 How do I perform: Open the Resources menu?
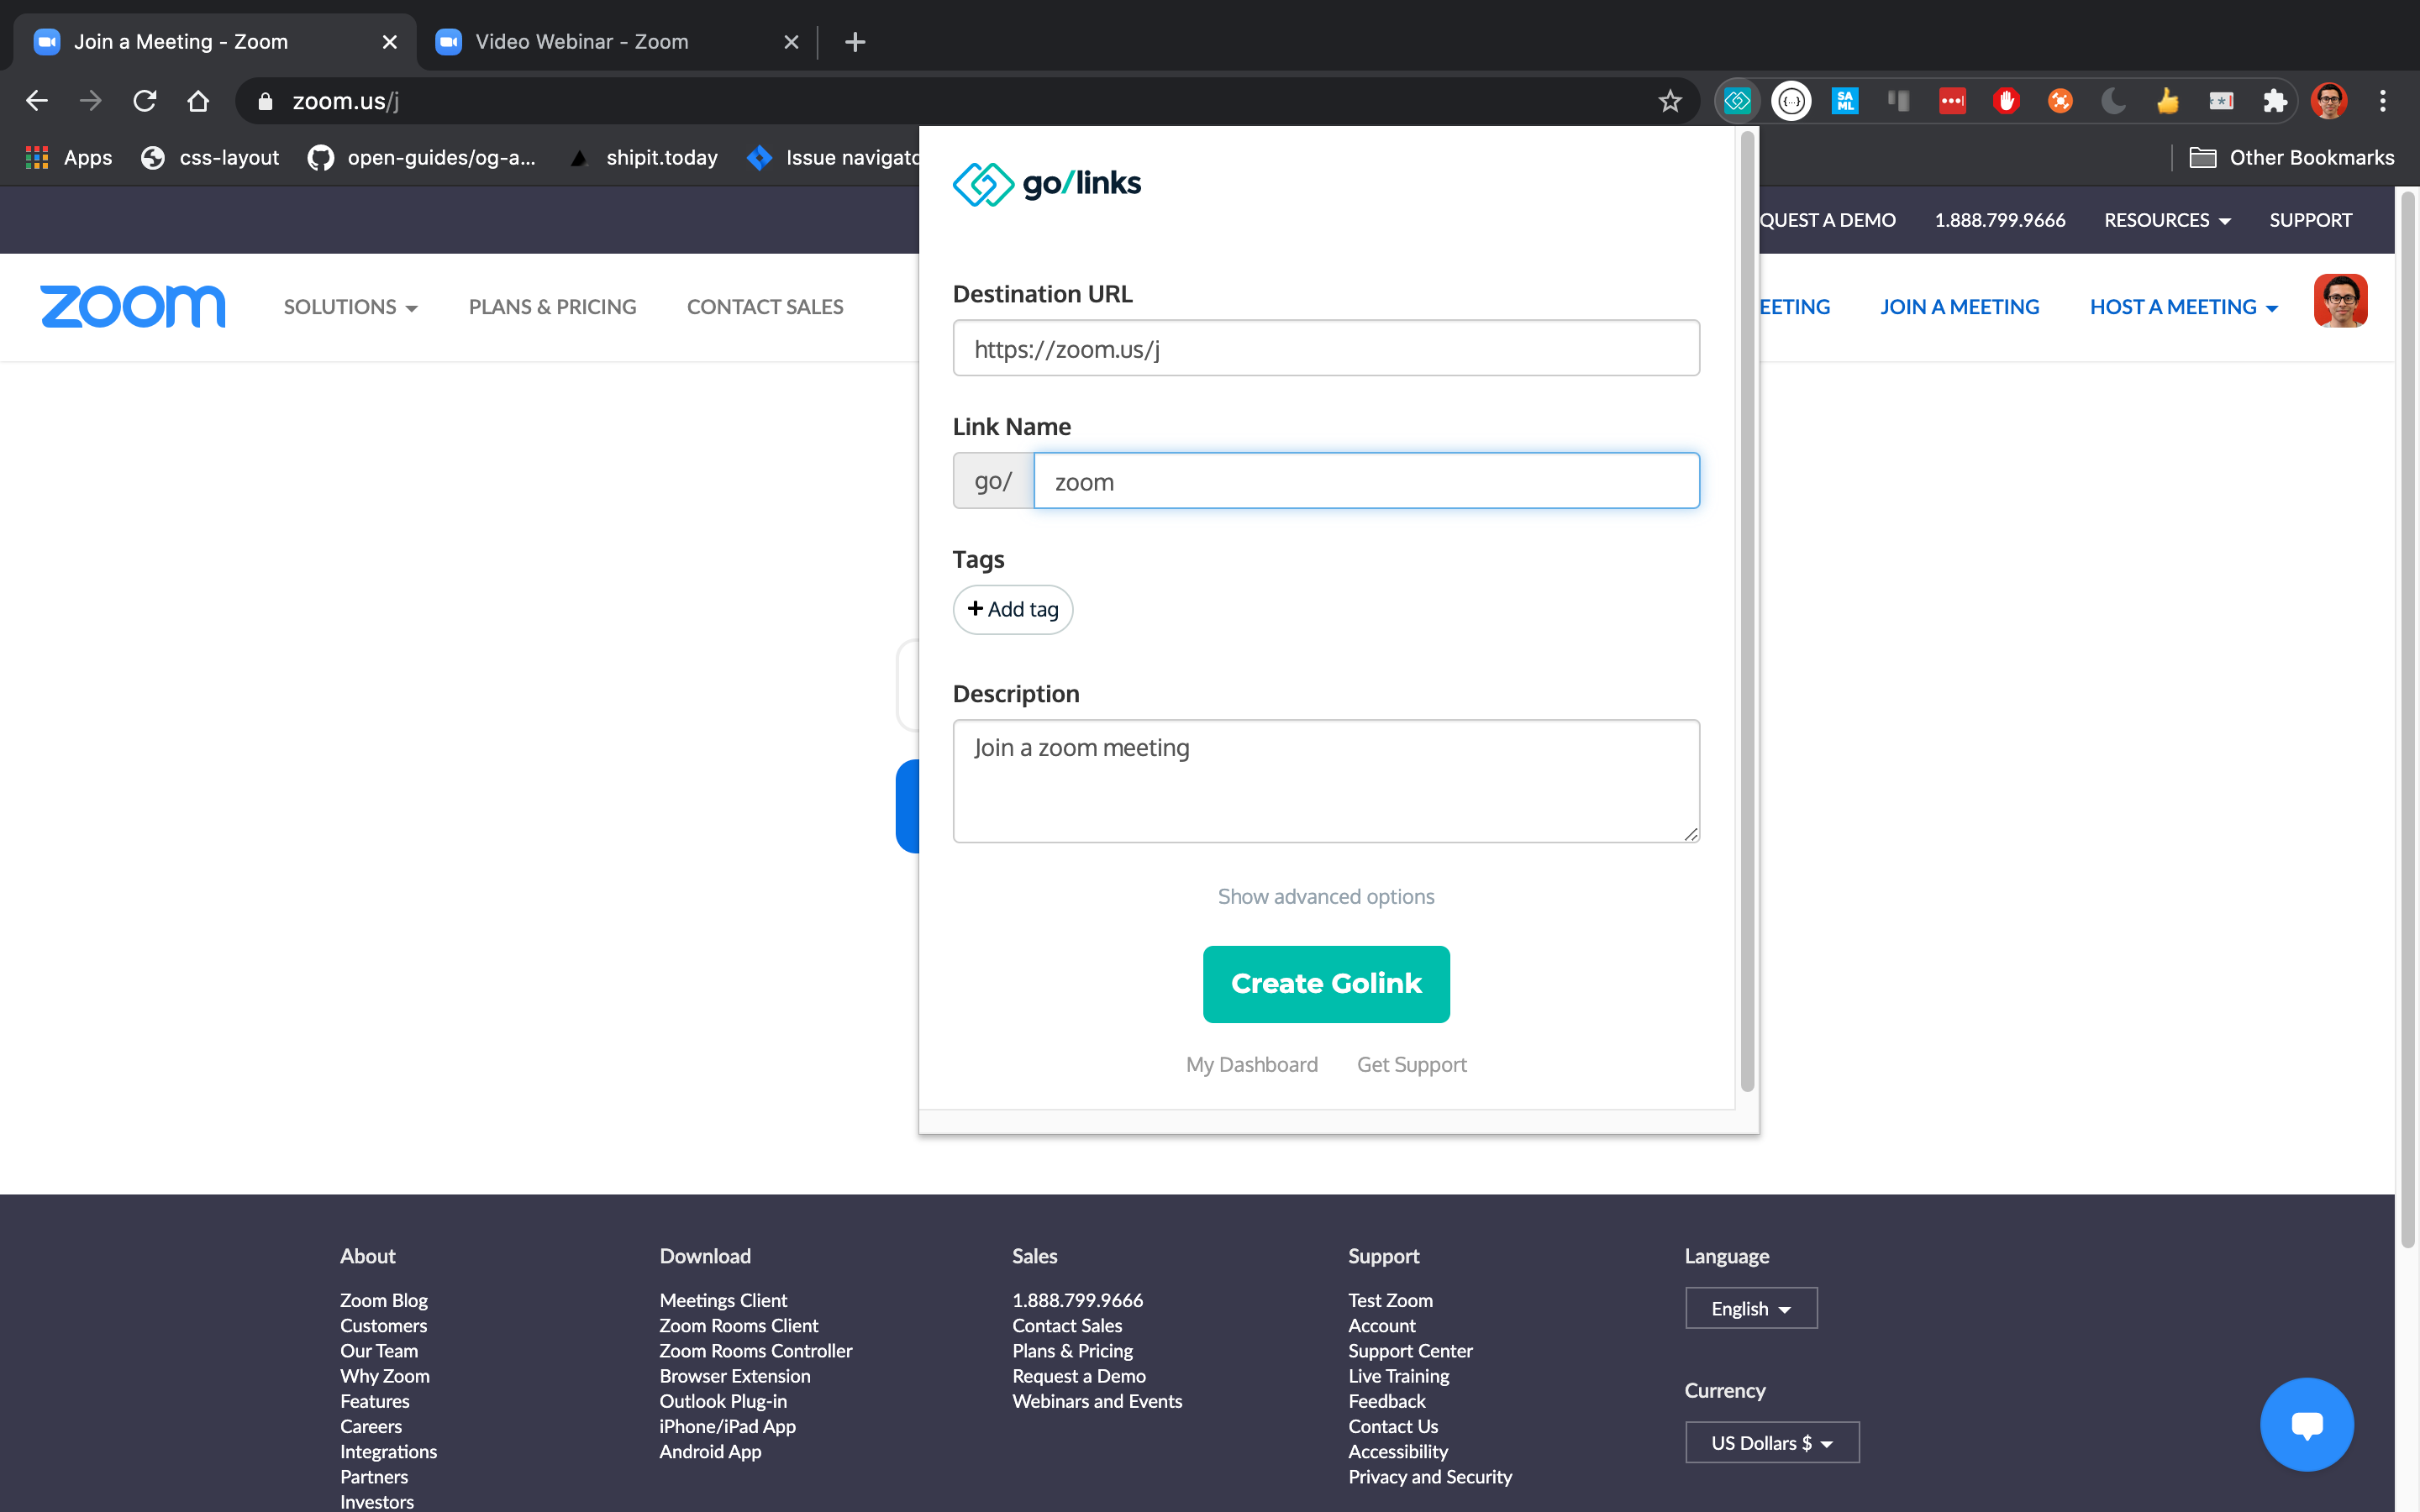pyautogui.click(x=2166, y=220)
